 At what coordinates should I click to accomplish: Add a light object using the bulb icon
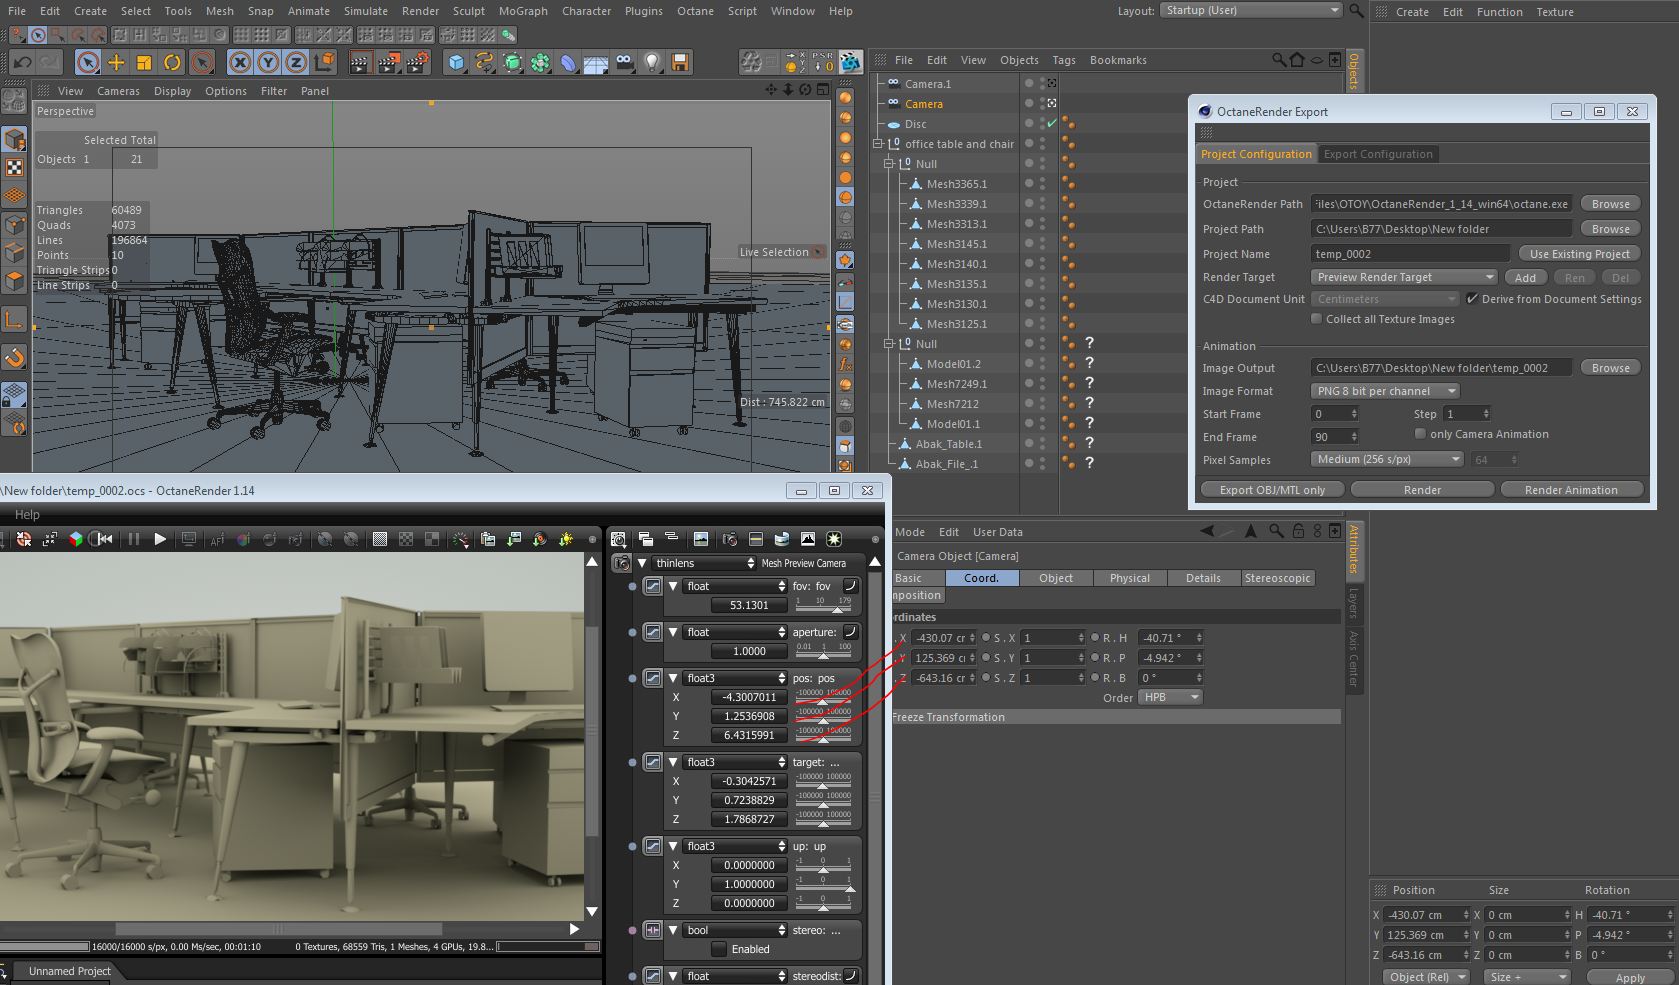[x=652, y=63]
